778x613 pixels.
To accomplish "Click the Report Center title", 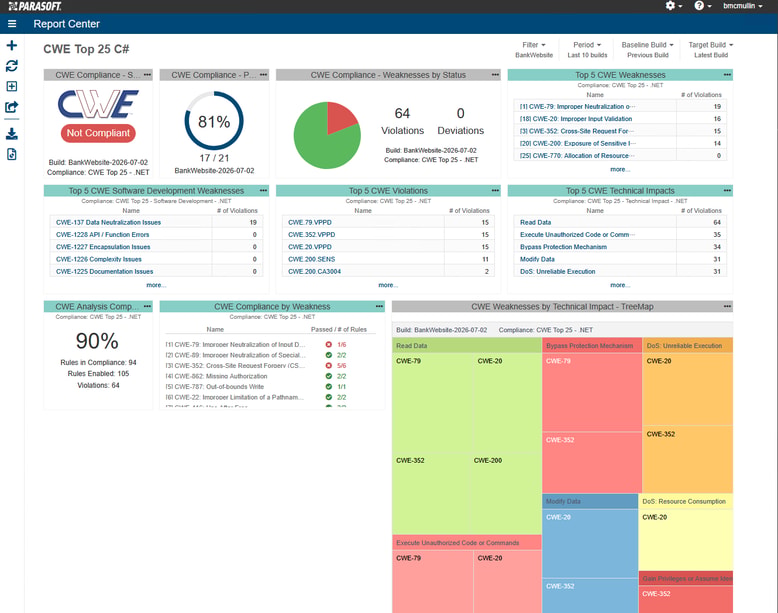I will [x=66, y=24].
